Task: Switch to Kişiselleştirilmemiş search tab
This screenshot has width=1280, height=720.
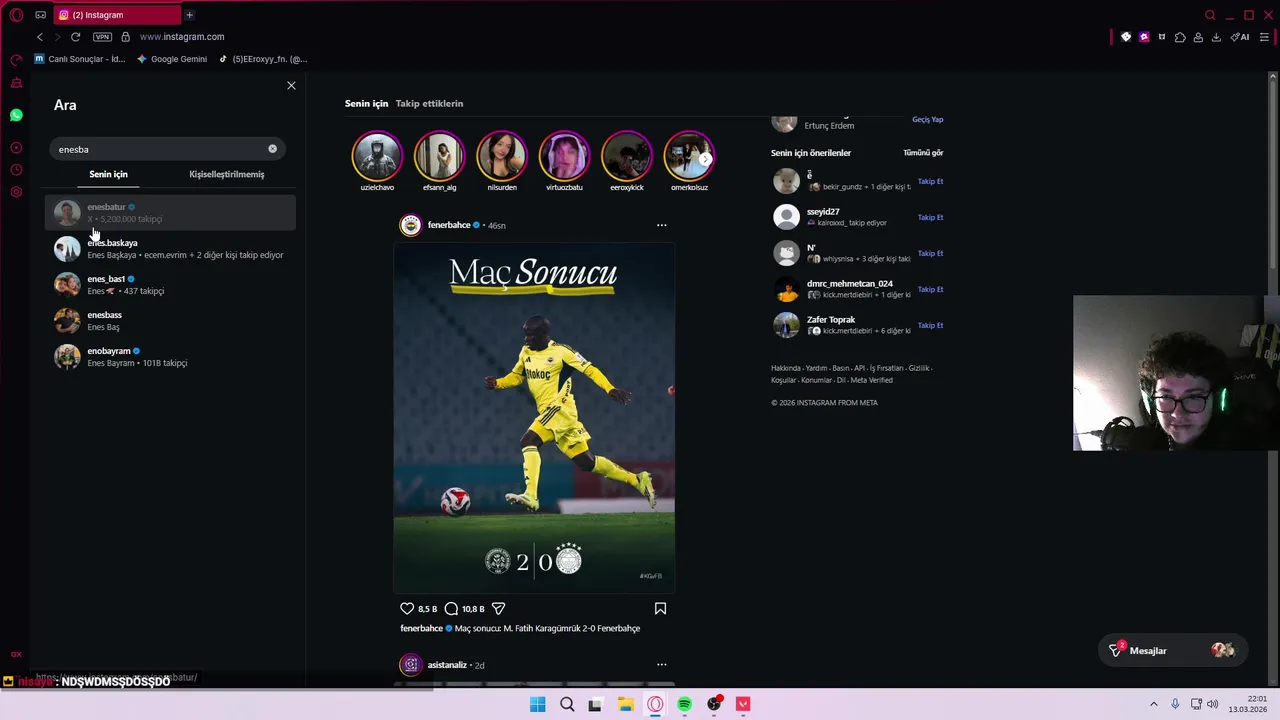Action: coord(227,174)
